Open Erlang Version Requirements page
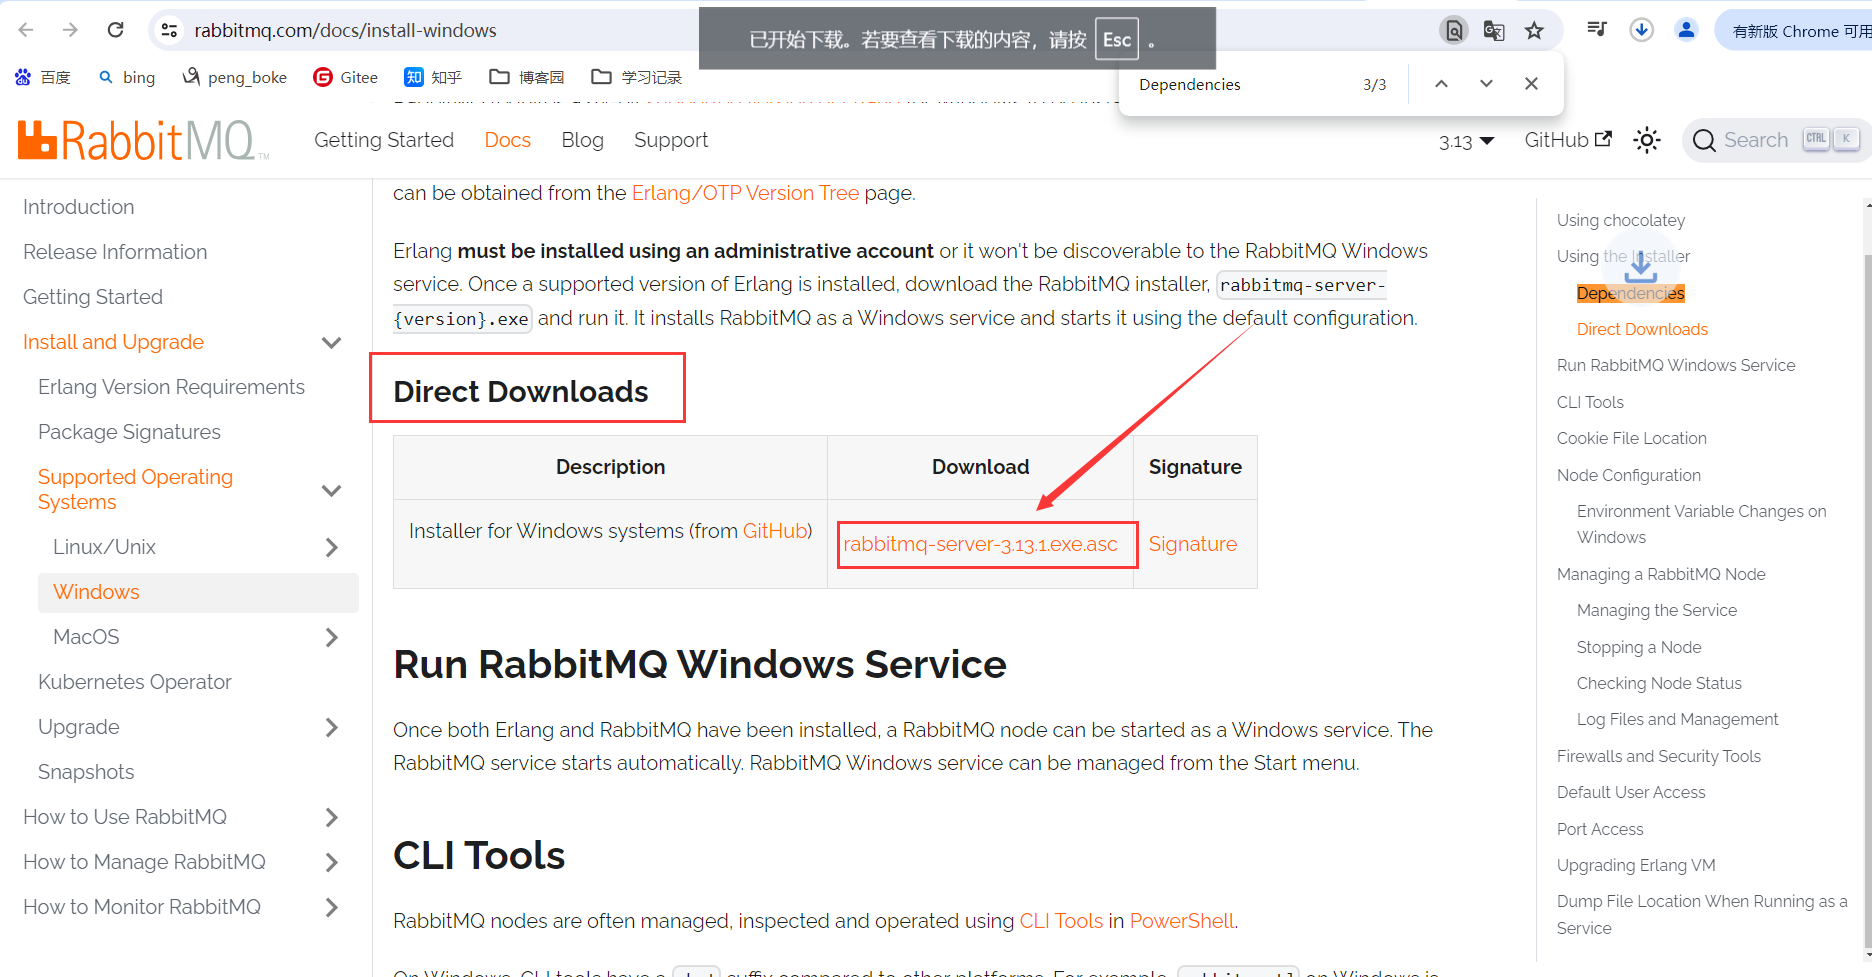 [x=171, y=387]
